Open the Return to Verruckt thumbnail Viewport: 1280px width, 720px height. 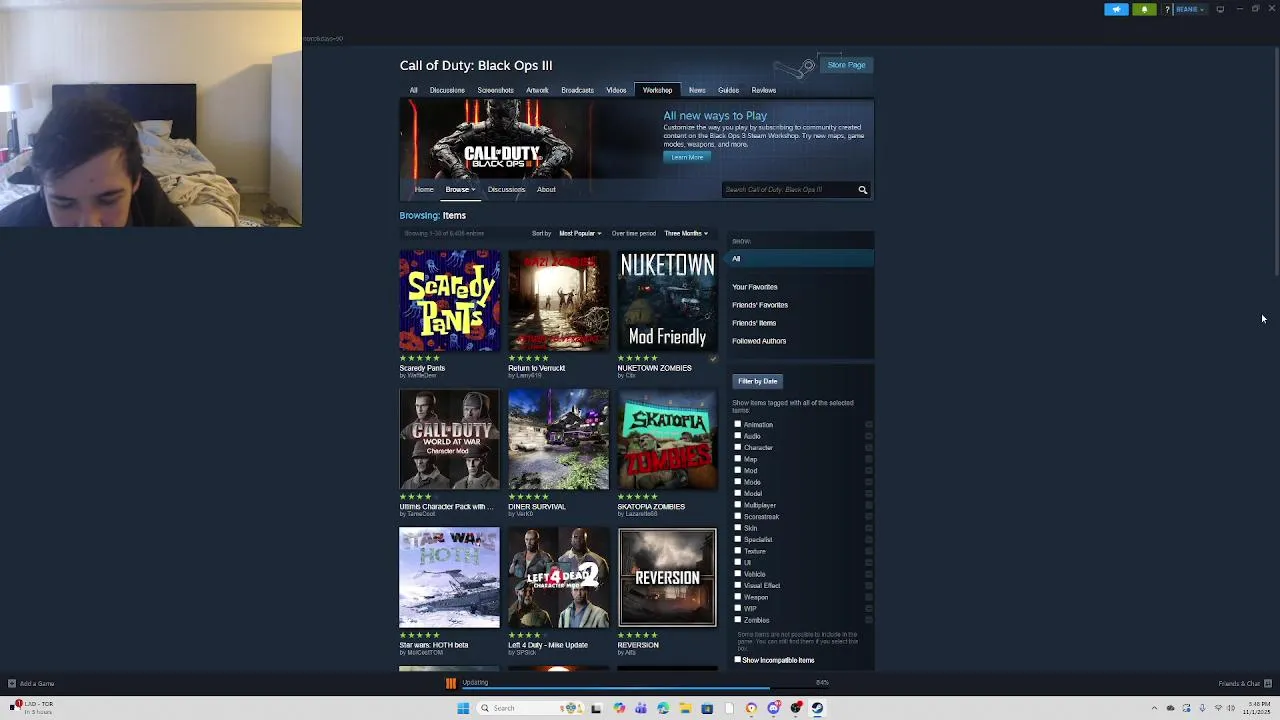[x=558, y=301]
